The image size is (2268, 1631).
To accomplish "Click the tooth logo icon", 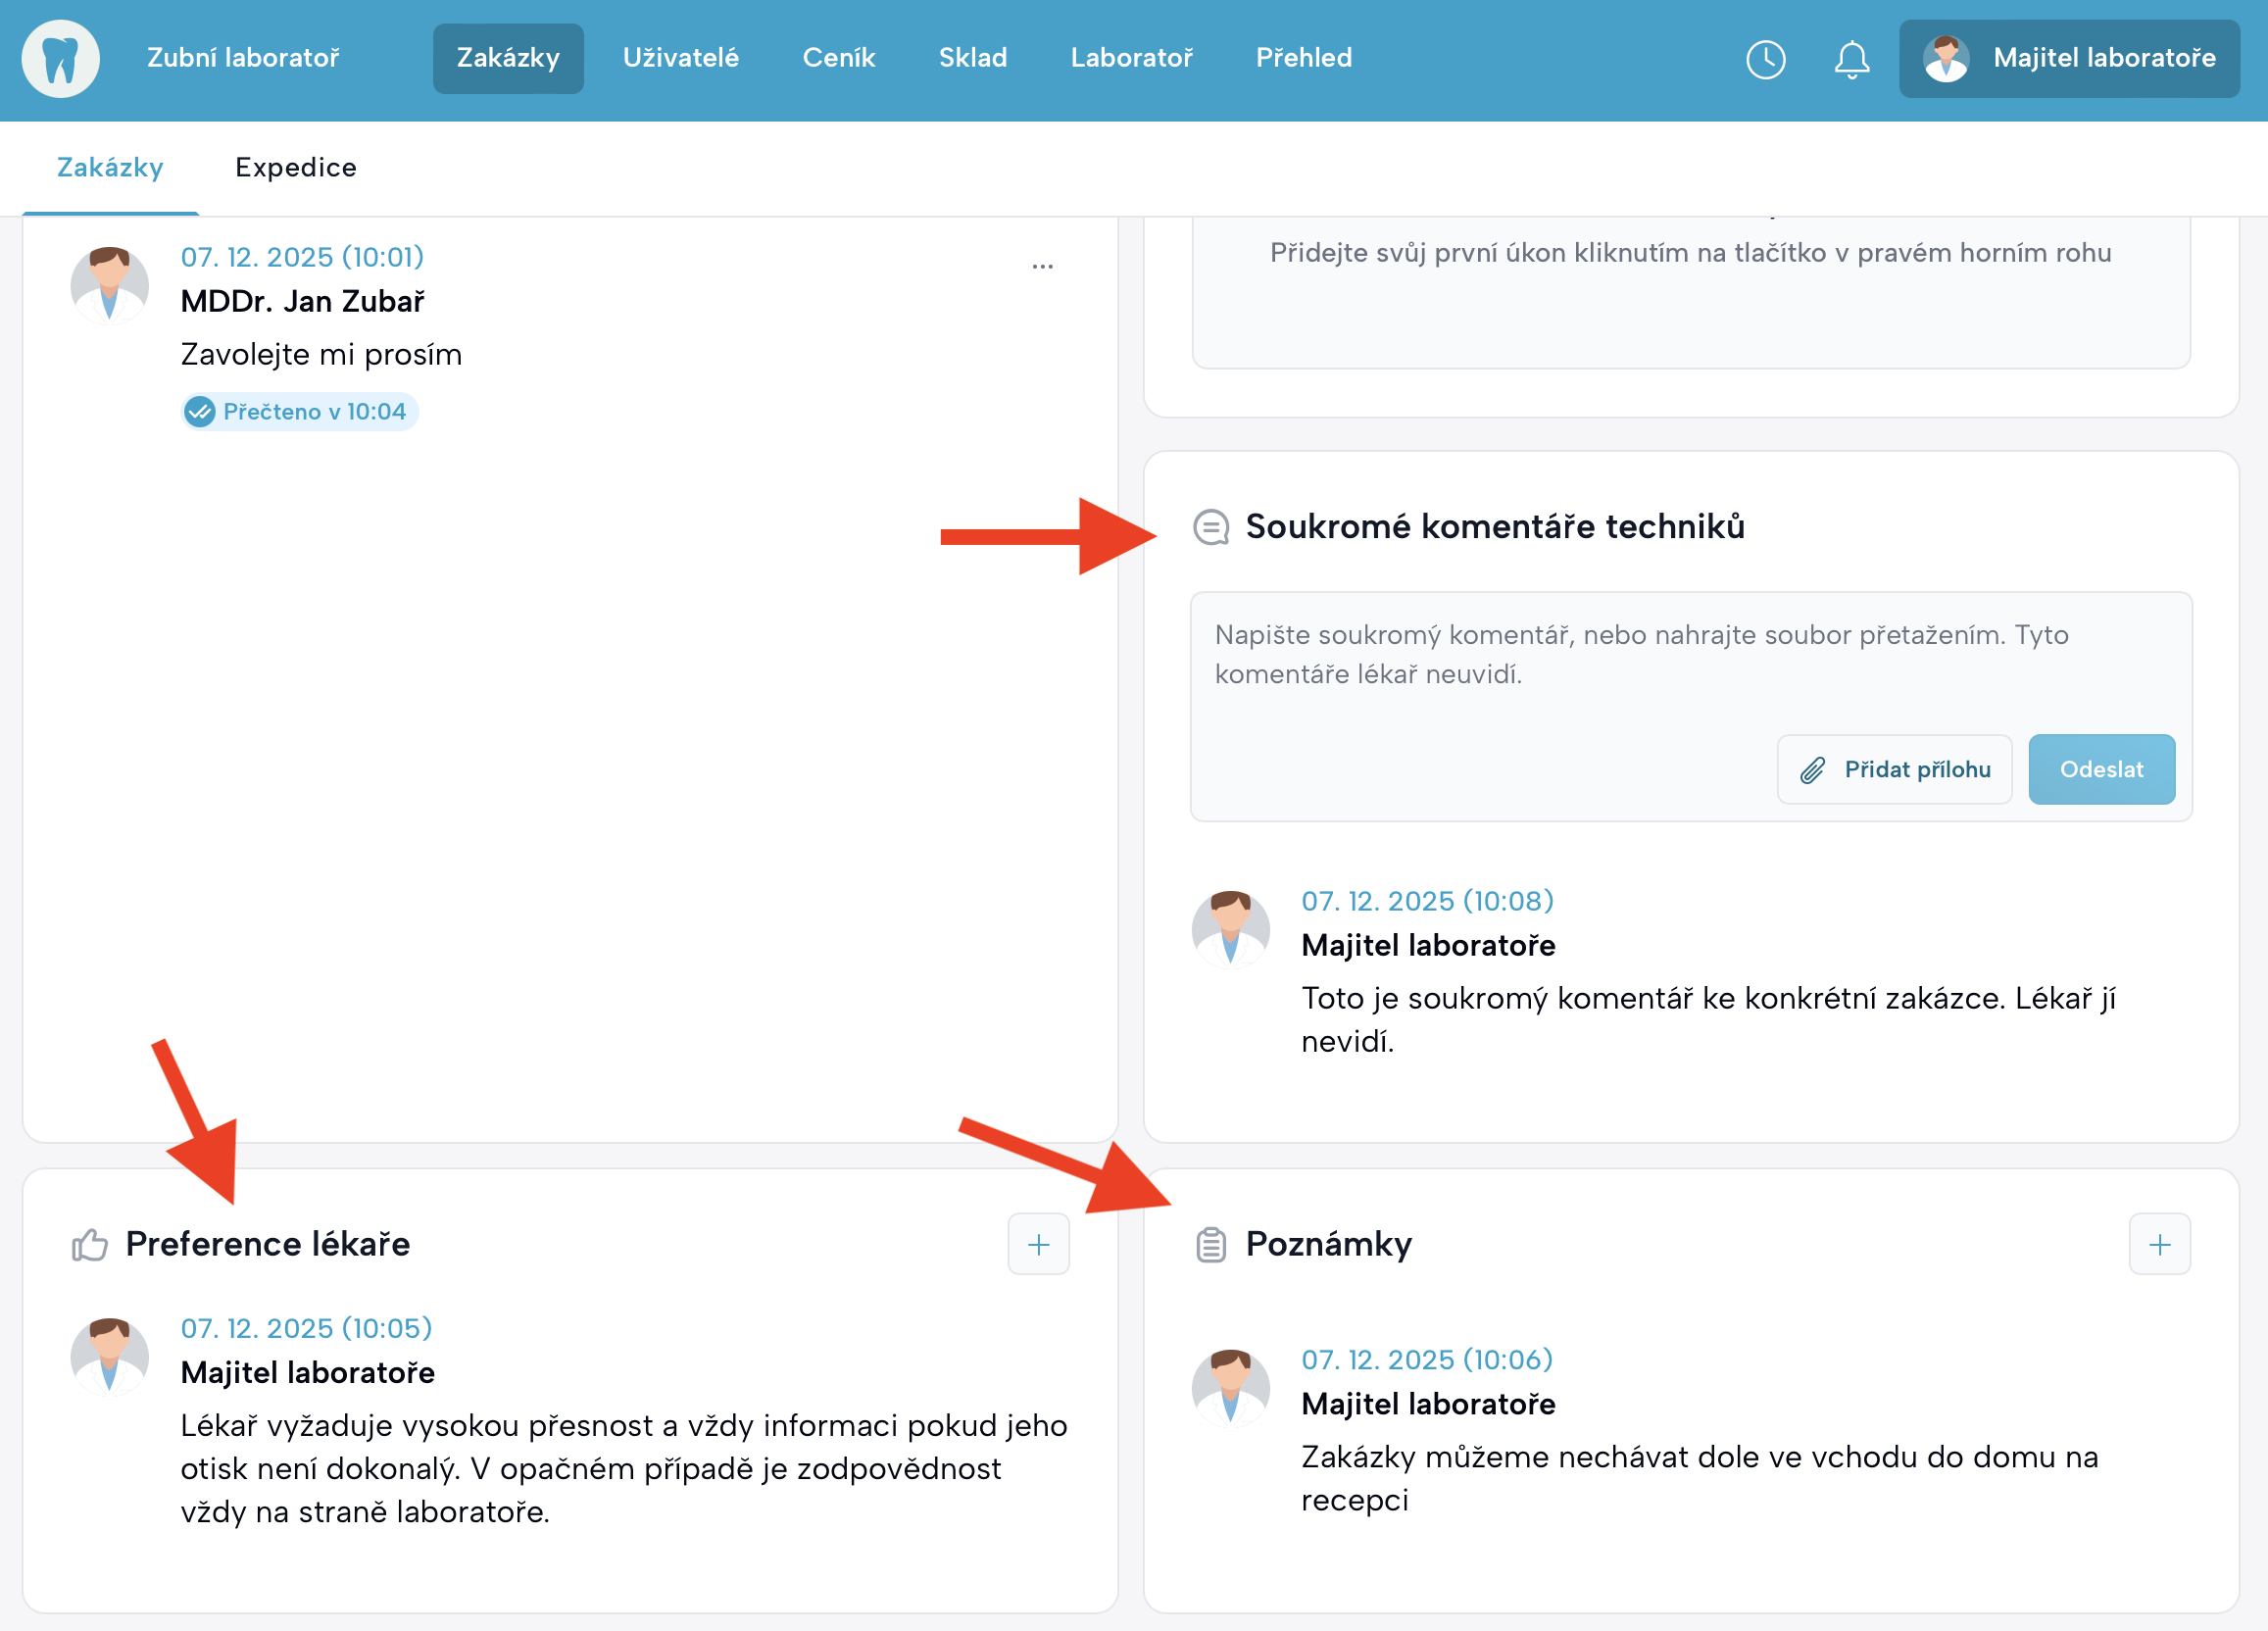I will tap(61, 59).
